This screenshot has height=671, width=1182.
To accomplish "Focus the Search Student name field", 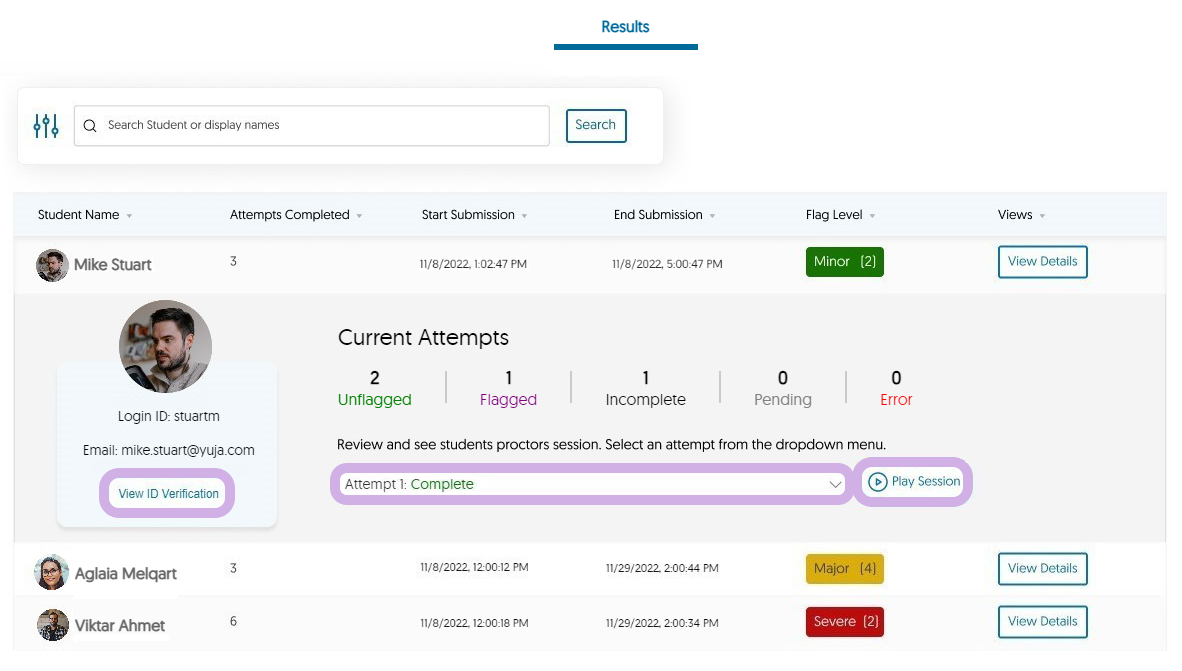I will pyautogui.click(x=320, y=126).
